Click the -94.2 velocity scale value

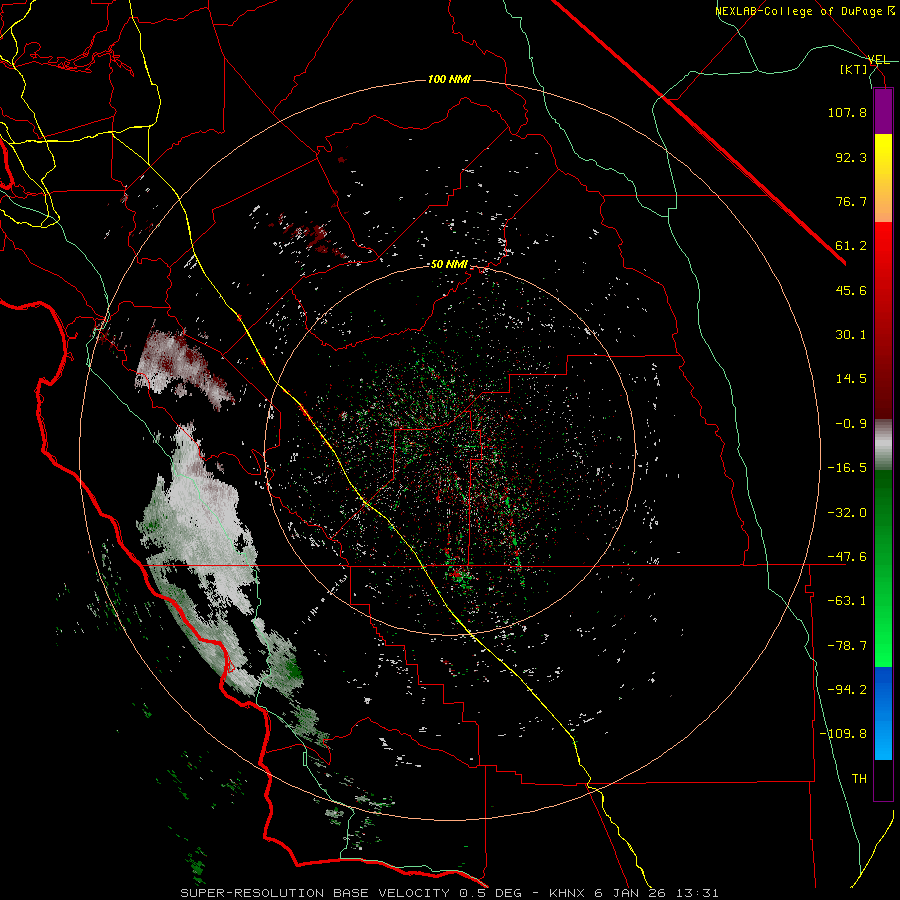[847, 690]
